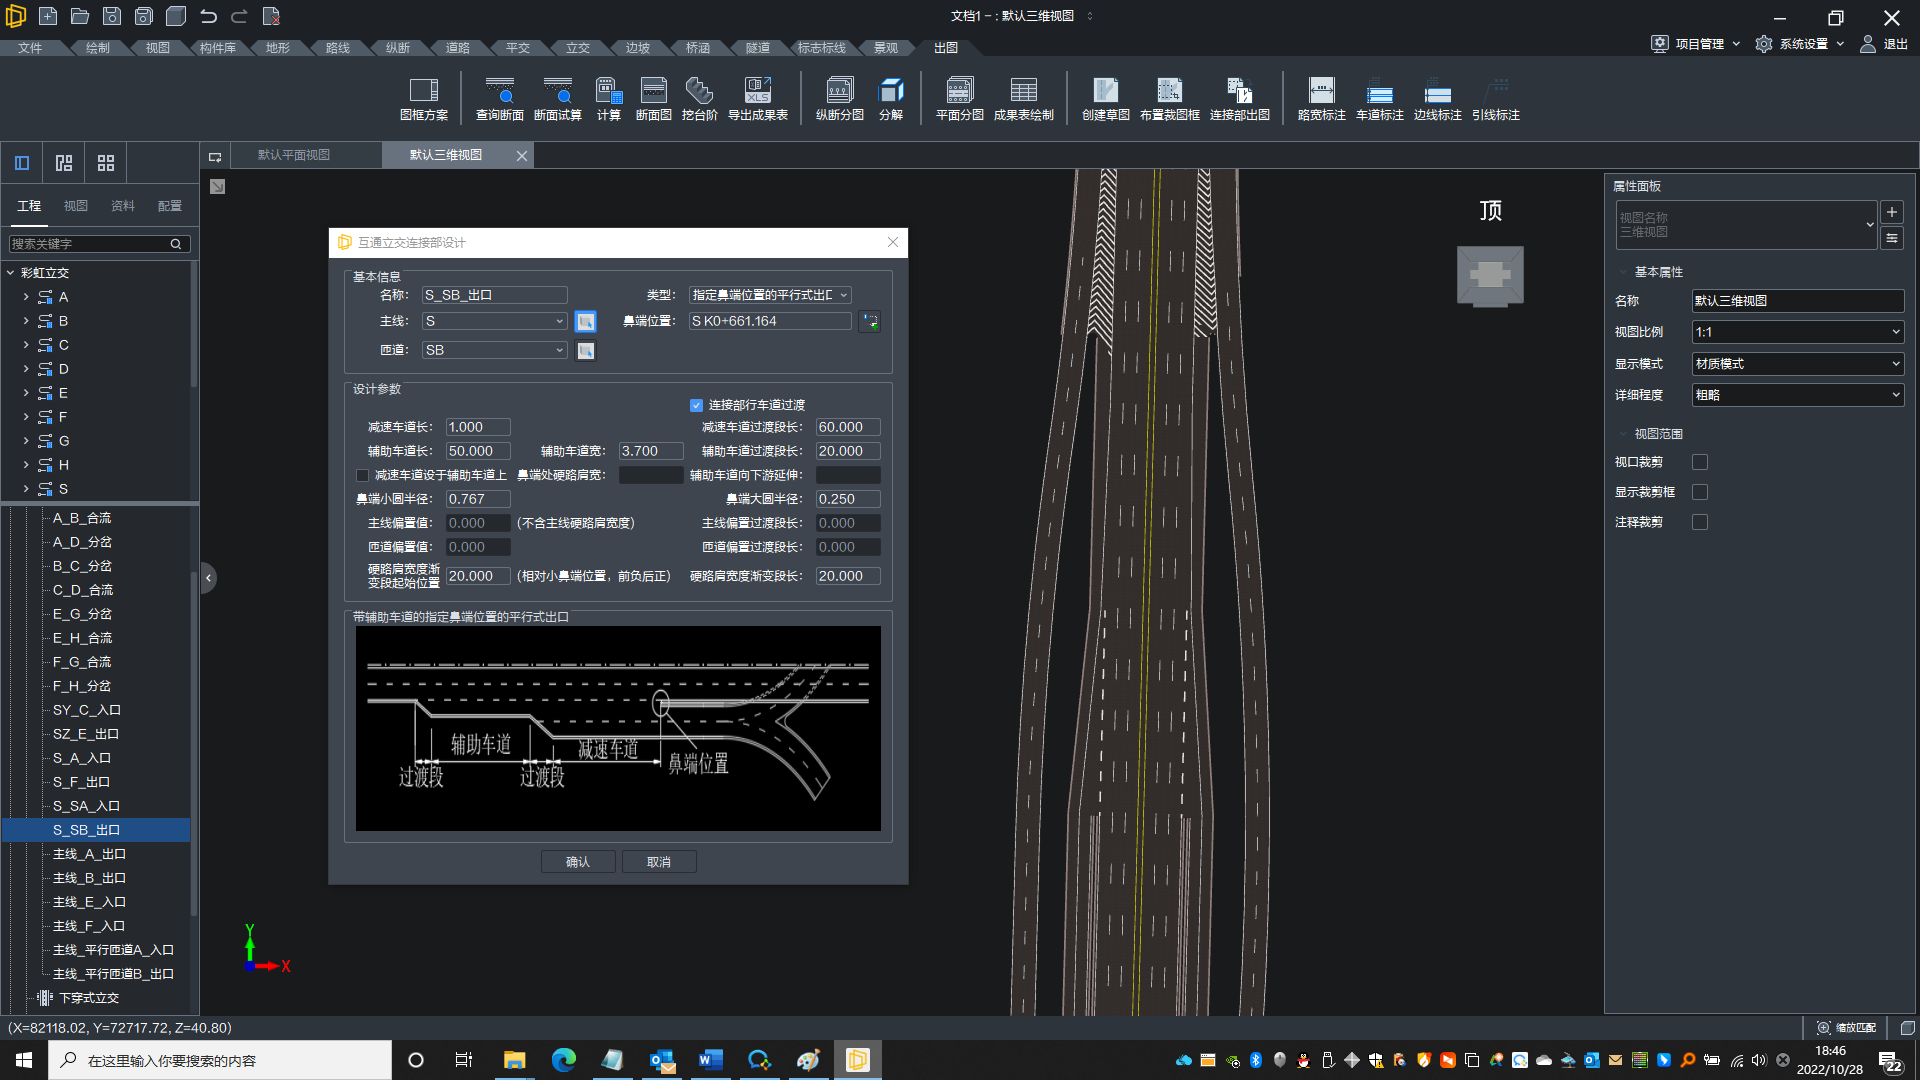
Task: Uncheck 连接部行车道过渡 checkbox
Action: click(x=697, y=406)
